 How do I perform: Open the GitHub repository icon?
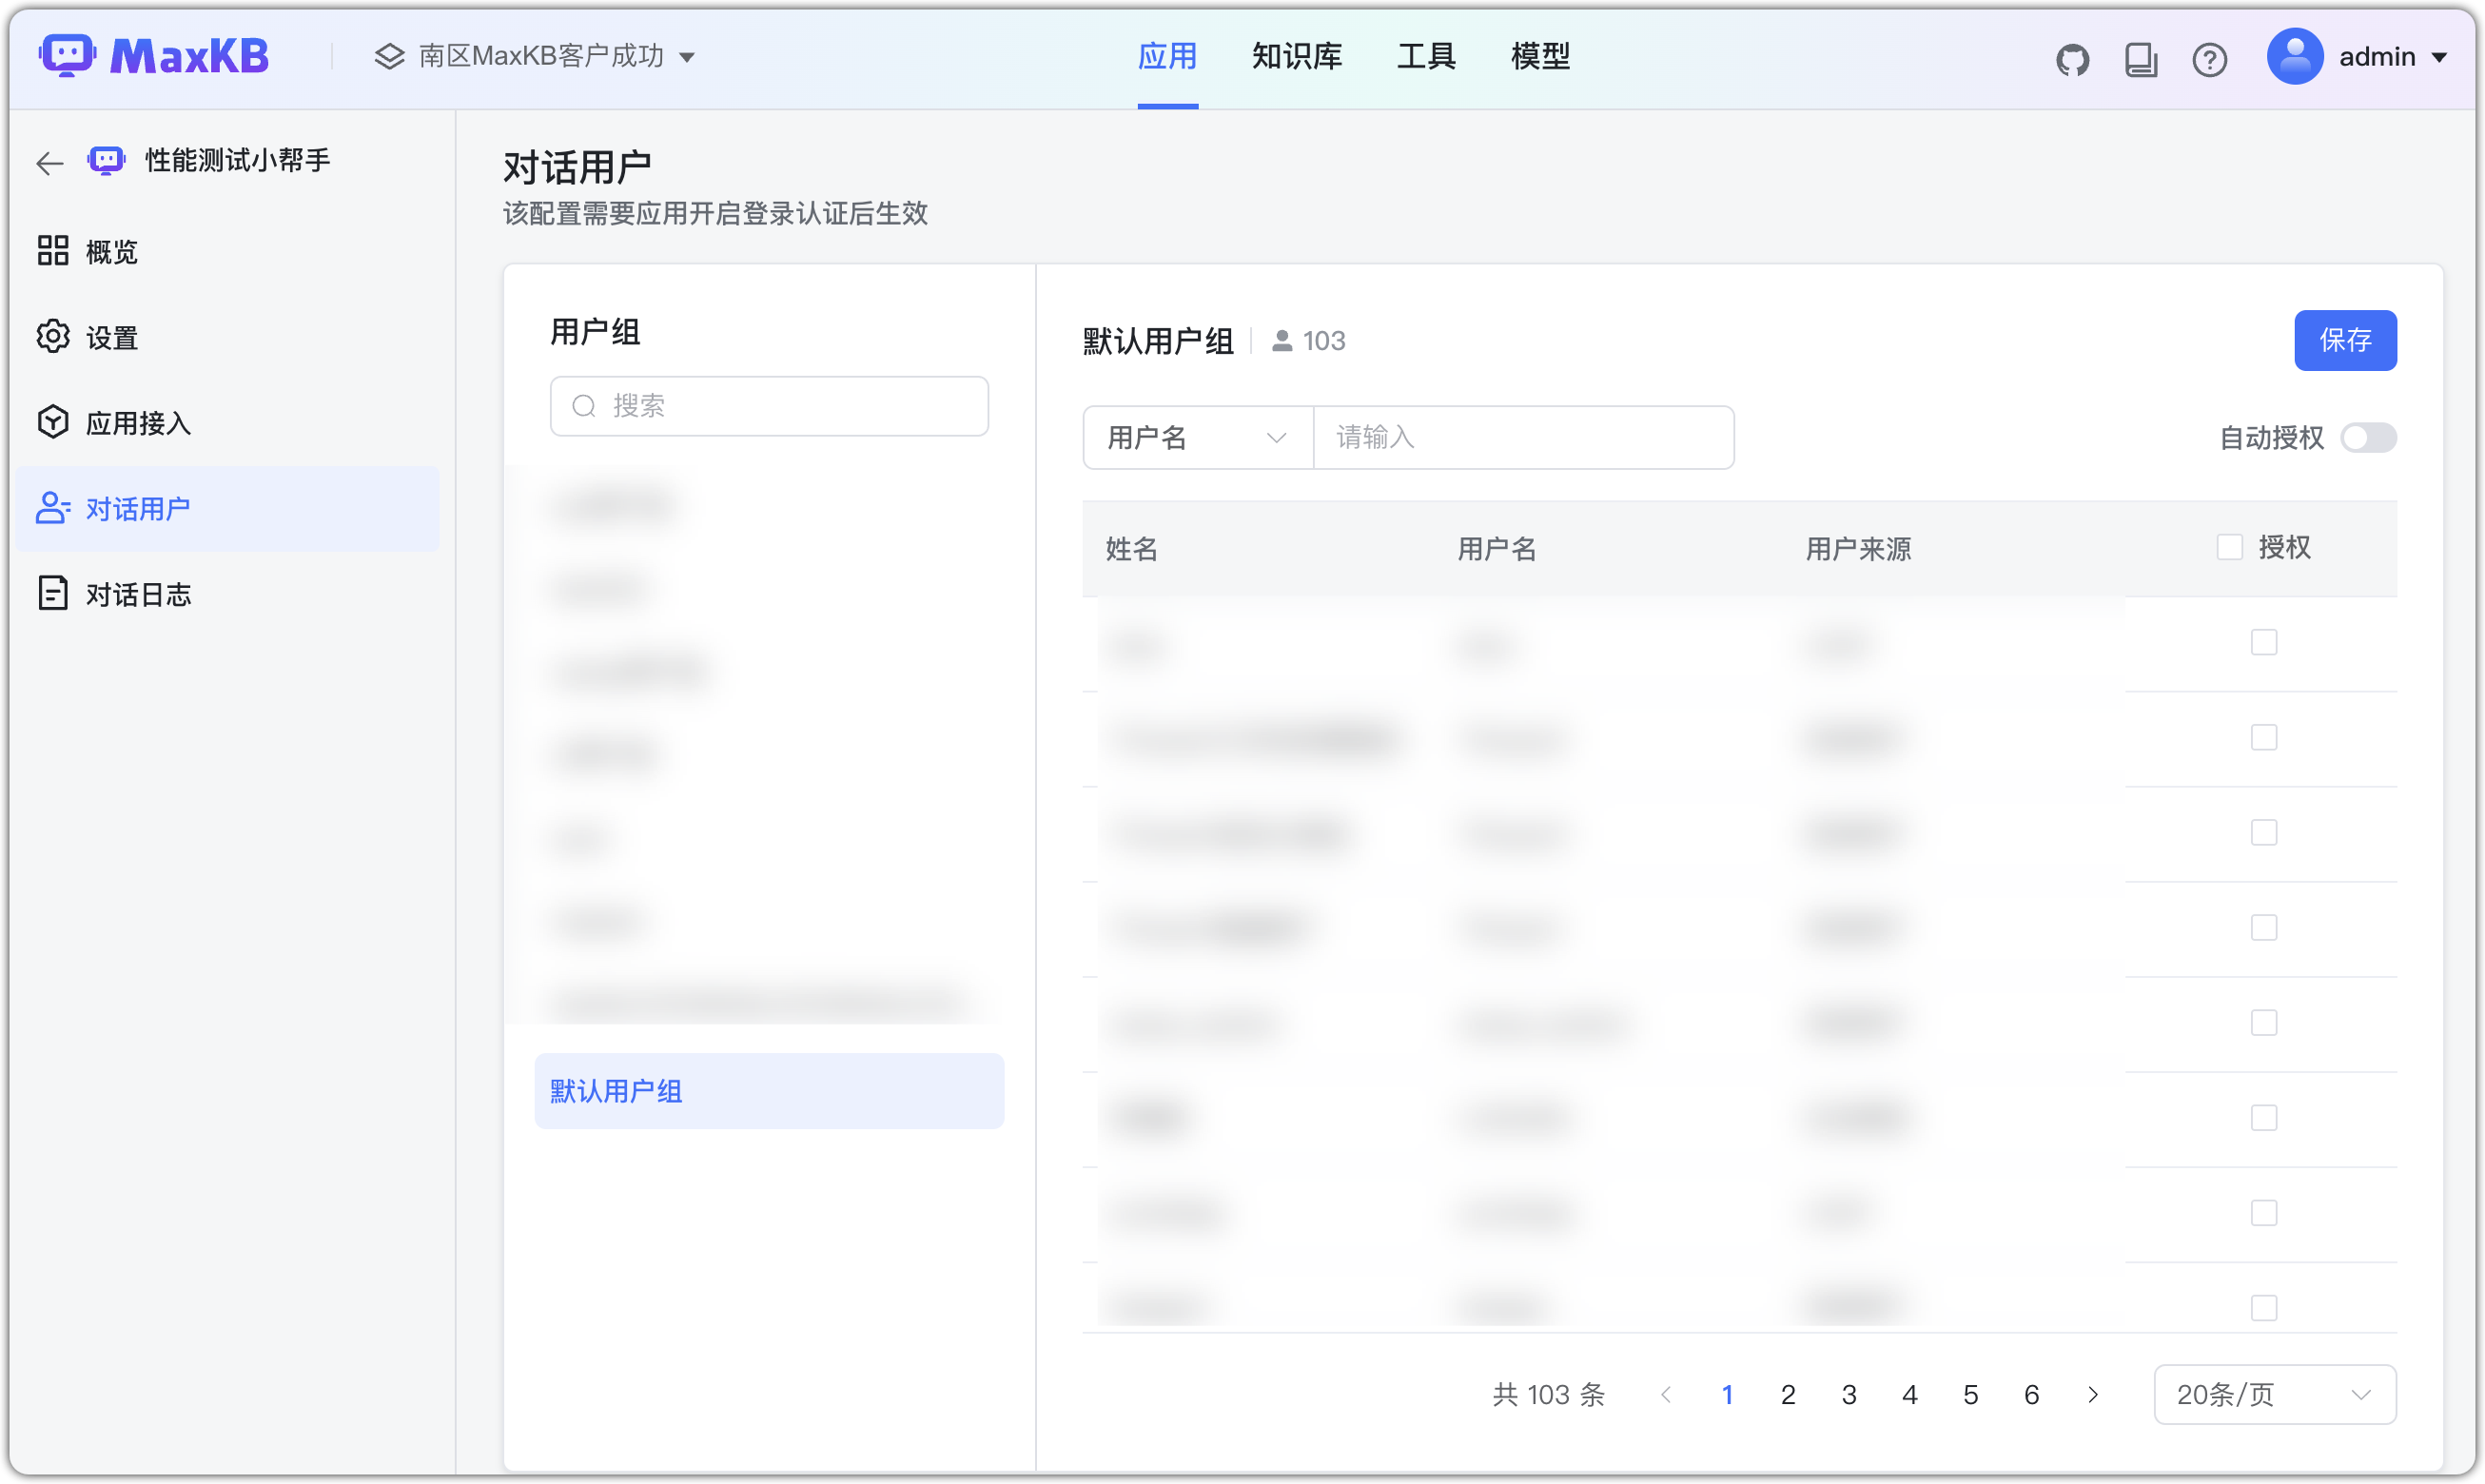click(2072, 59)
